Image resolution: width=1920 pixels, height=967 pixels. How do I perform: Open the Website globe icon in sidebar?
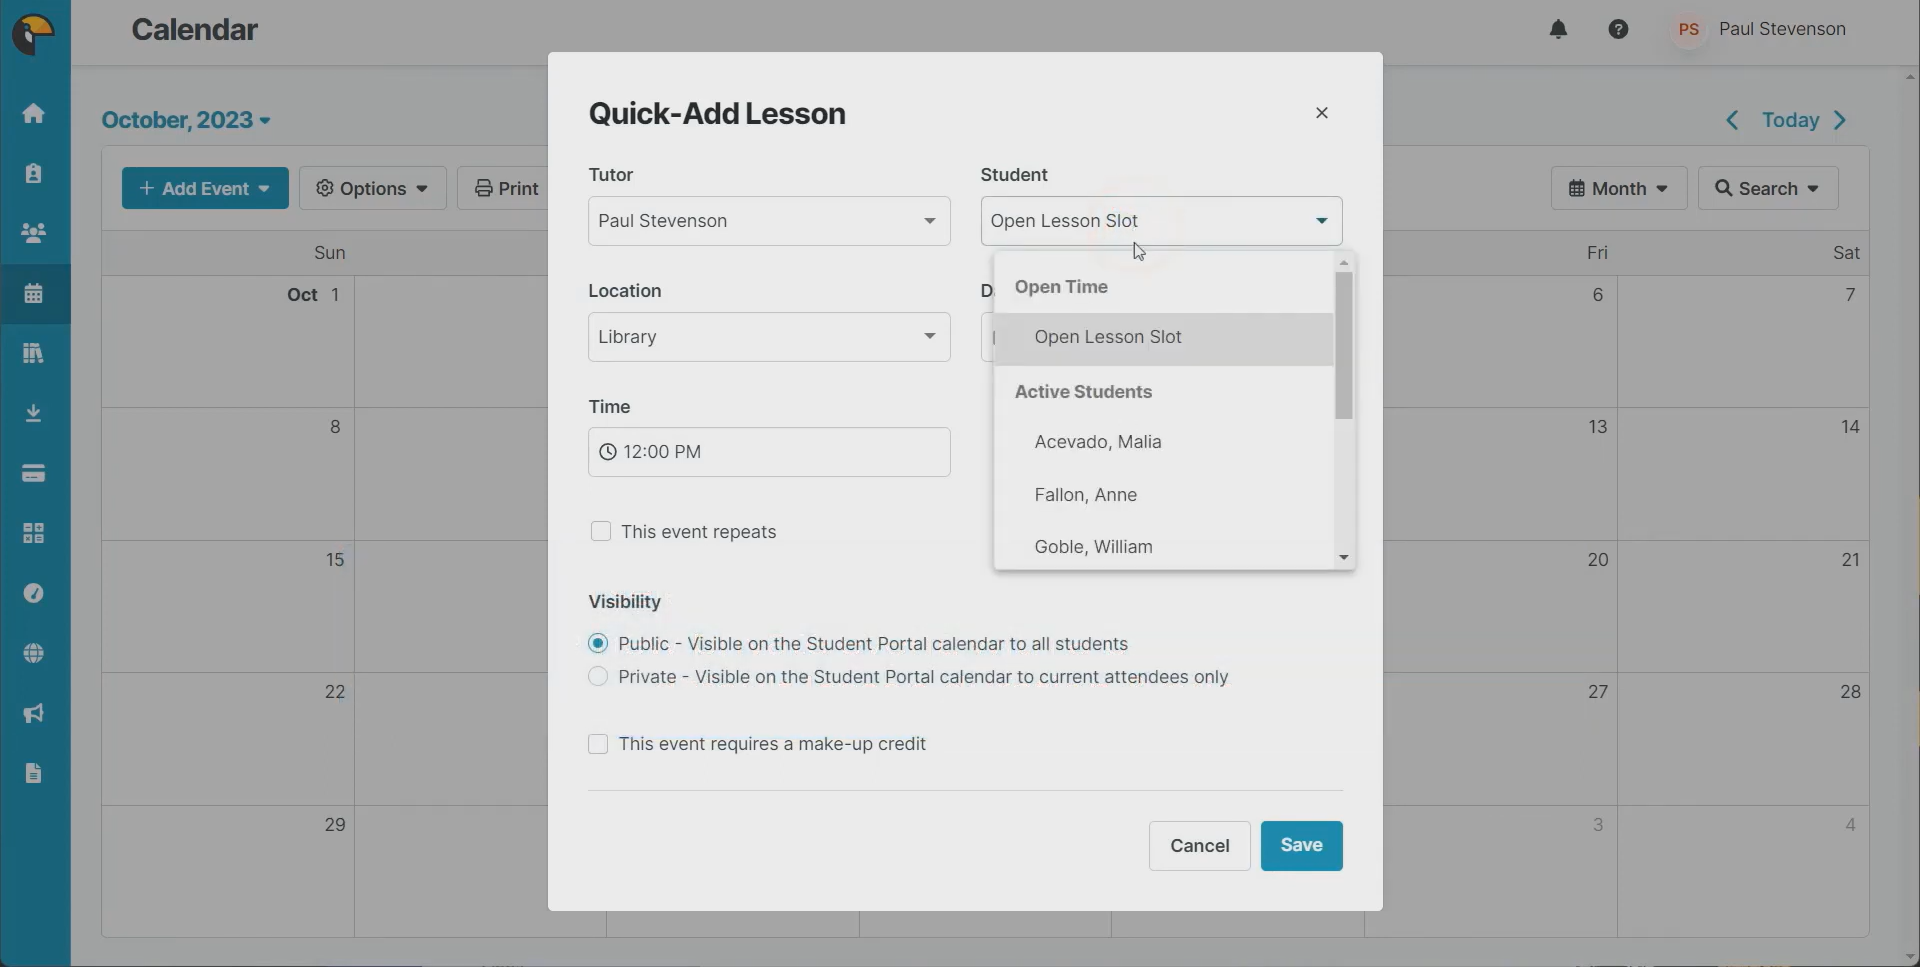(34, 653)
